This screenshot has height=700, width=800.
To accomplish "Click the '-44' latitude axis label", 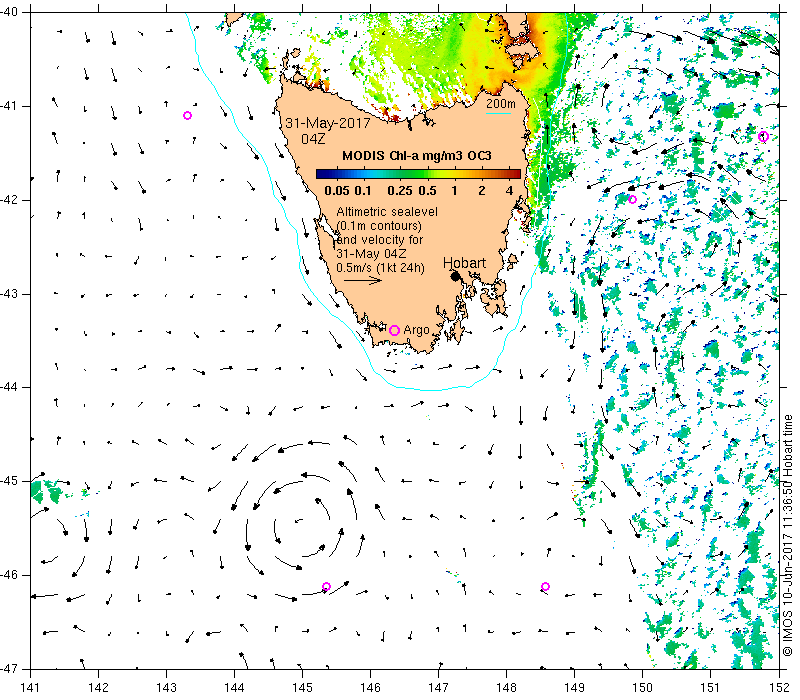I will [8, 388].
